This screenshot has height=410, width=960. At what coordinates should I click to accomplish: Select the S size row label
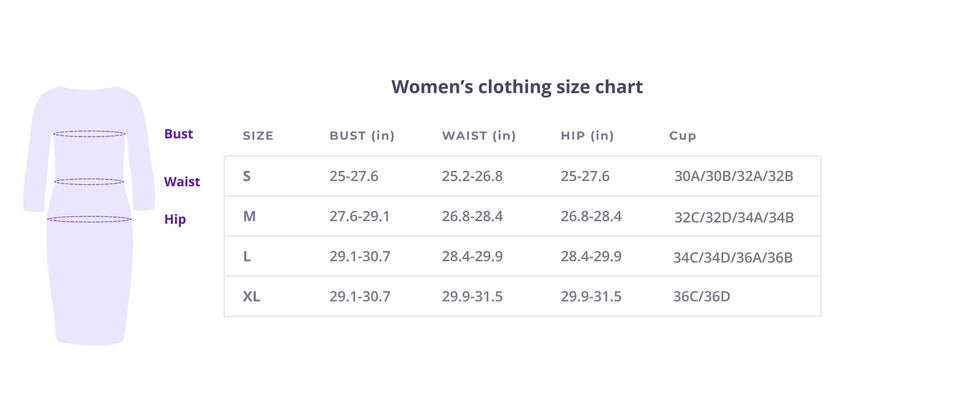pos(247,176)
